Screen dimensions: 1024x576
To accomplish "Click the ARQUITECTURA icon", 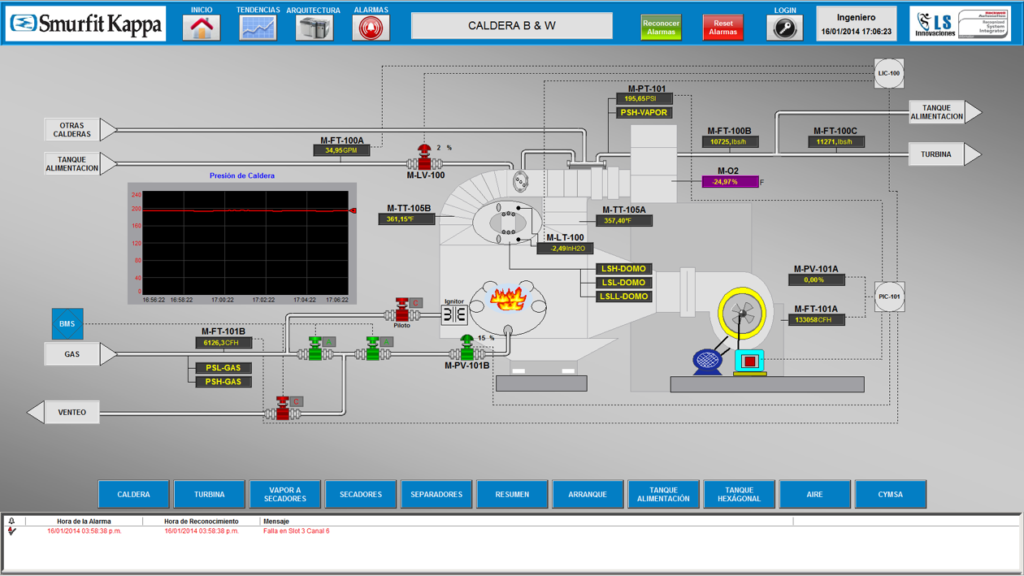I will pos(313,27).
